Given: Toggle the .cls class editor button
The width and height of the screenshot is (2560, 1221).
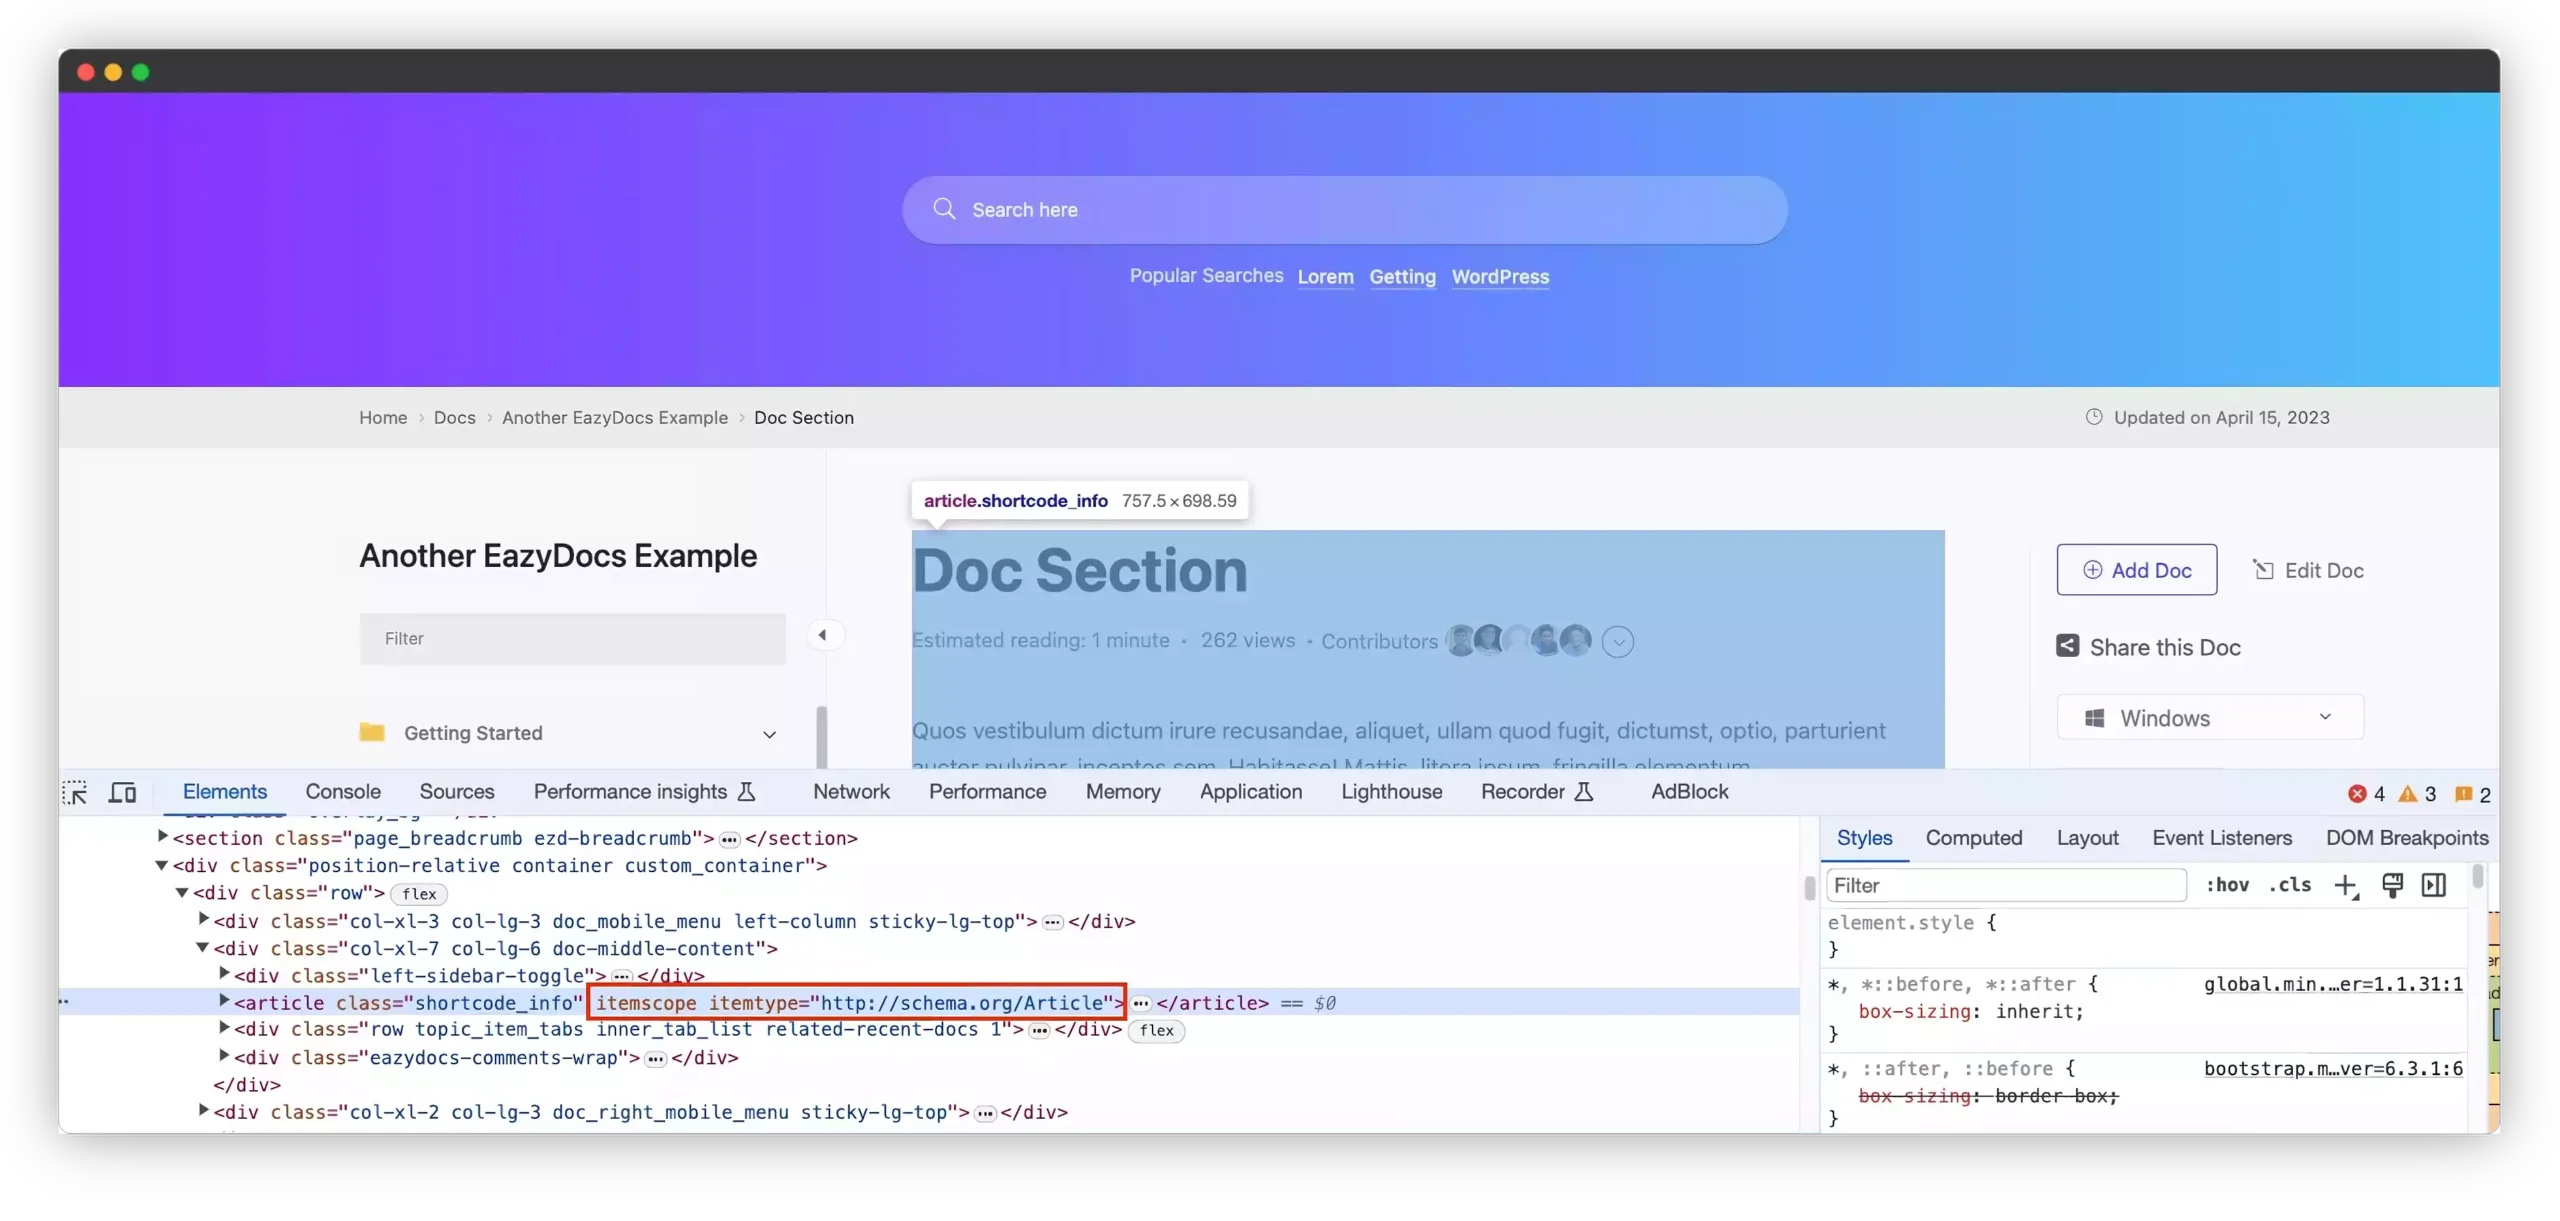Looking at the screenshot, I should coord(2289,885).
